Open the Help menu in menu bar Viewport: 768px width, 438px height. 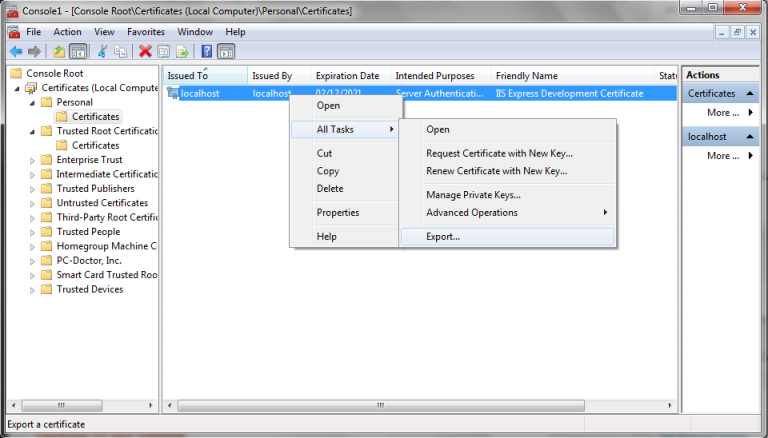235,32
